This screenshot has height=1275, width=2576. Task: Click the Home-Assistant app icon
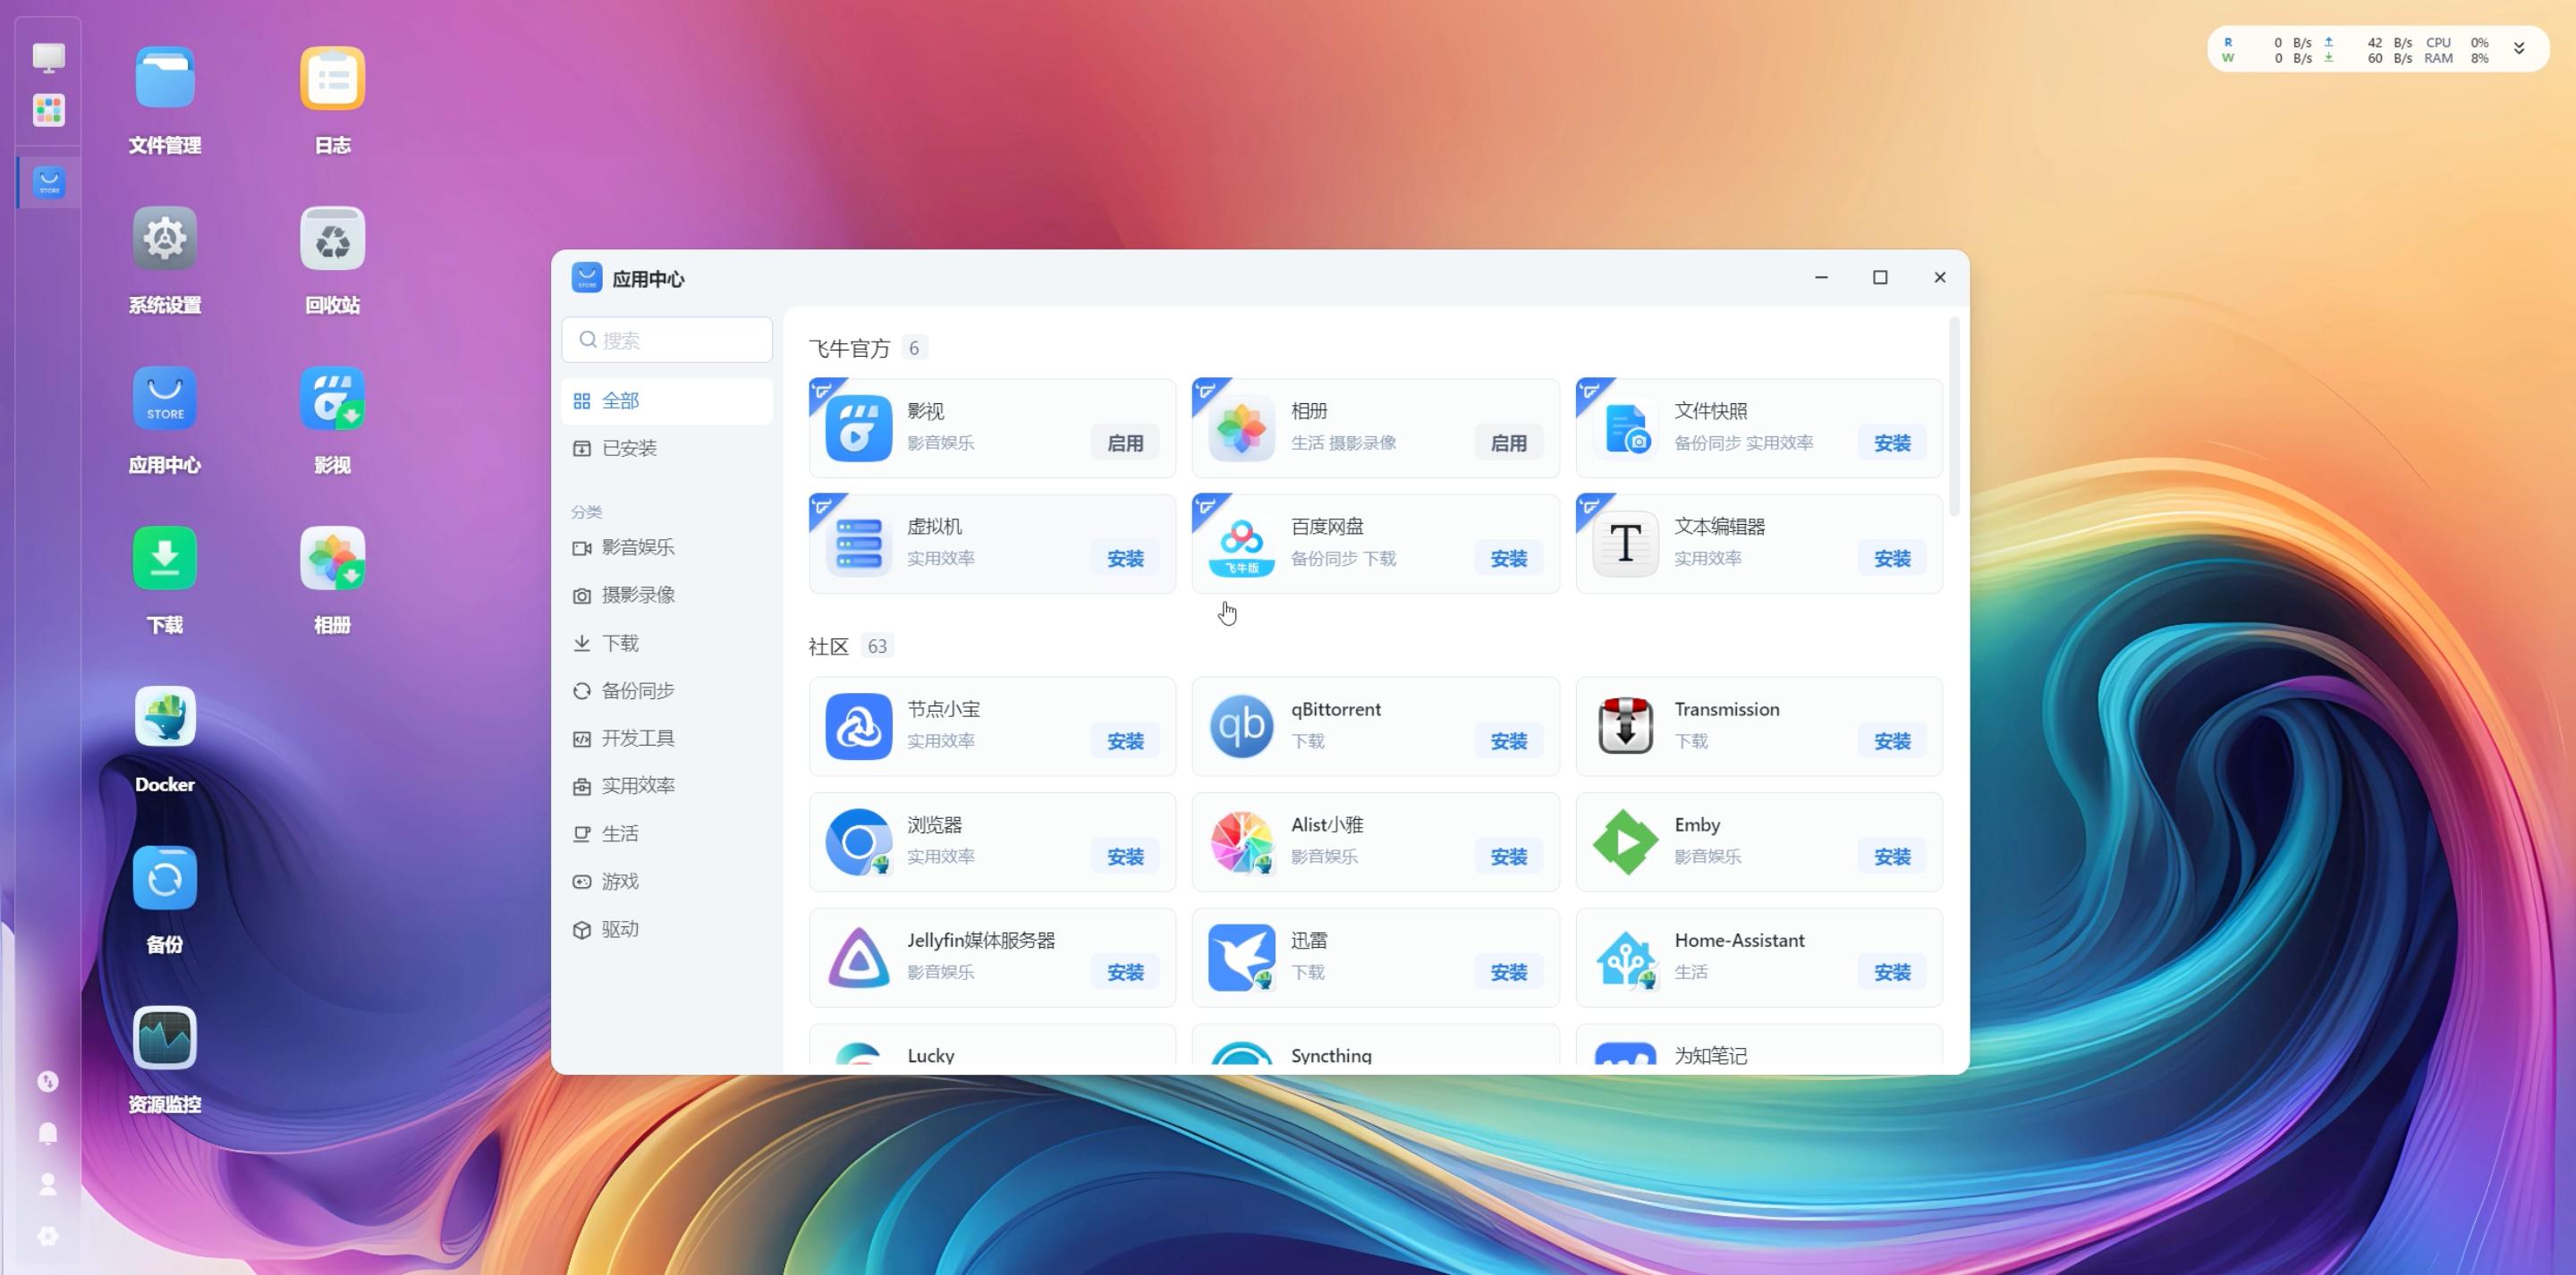1625,957
